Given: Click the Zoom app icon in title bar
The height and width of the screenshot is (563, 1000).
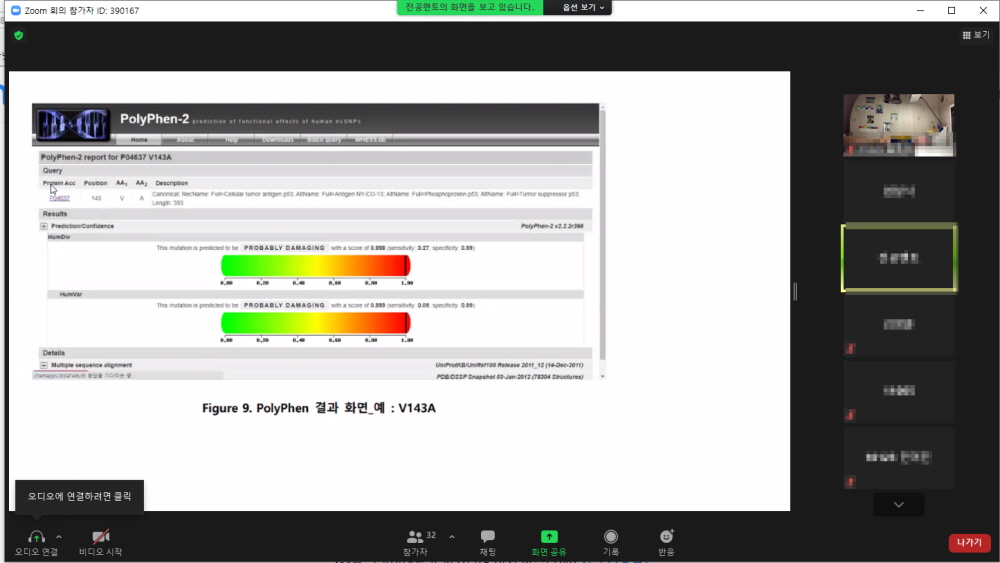Looking at the screenshot, I should (16, 10).
